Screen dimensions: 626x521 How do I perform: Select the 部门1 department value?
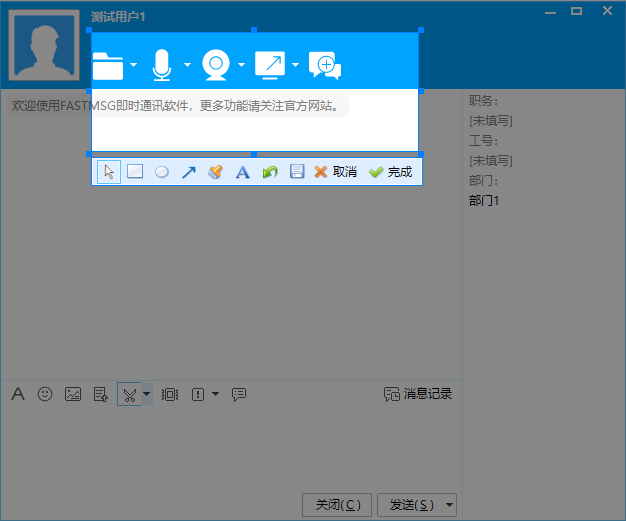click(484, 200)
